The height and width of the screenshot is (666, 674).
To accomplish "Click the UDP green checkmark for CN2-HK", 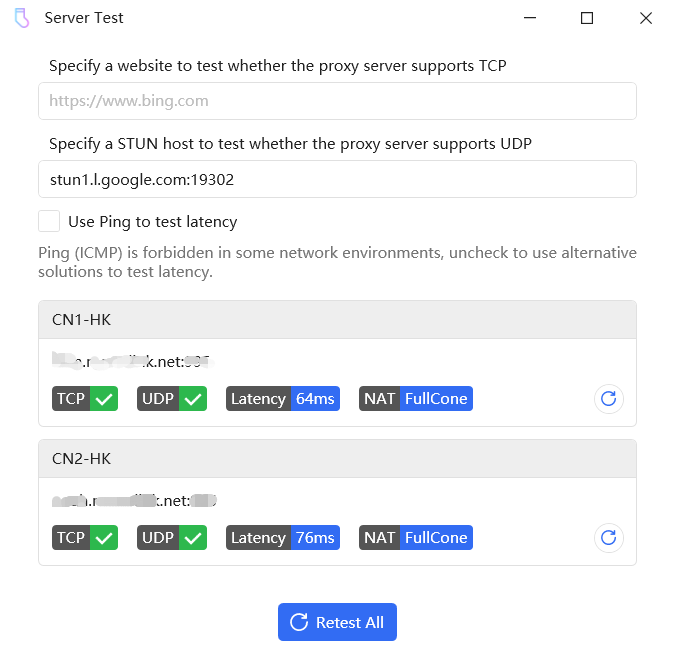I will [x=193, y=538].
